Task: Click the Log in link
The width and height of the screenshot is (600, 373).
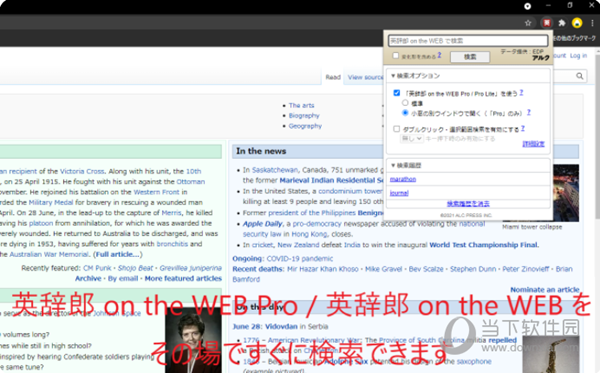Action: pyautogui.click(x=578, y=55)
